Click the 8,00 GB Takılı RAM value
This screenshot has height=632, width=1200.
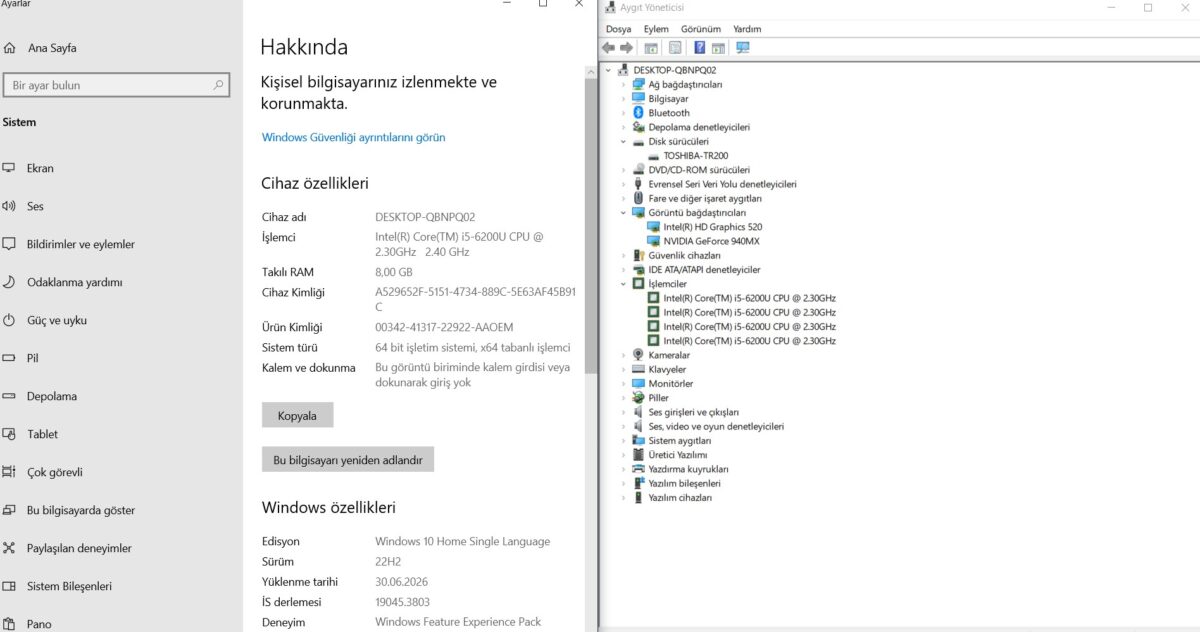coord(394,272)
